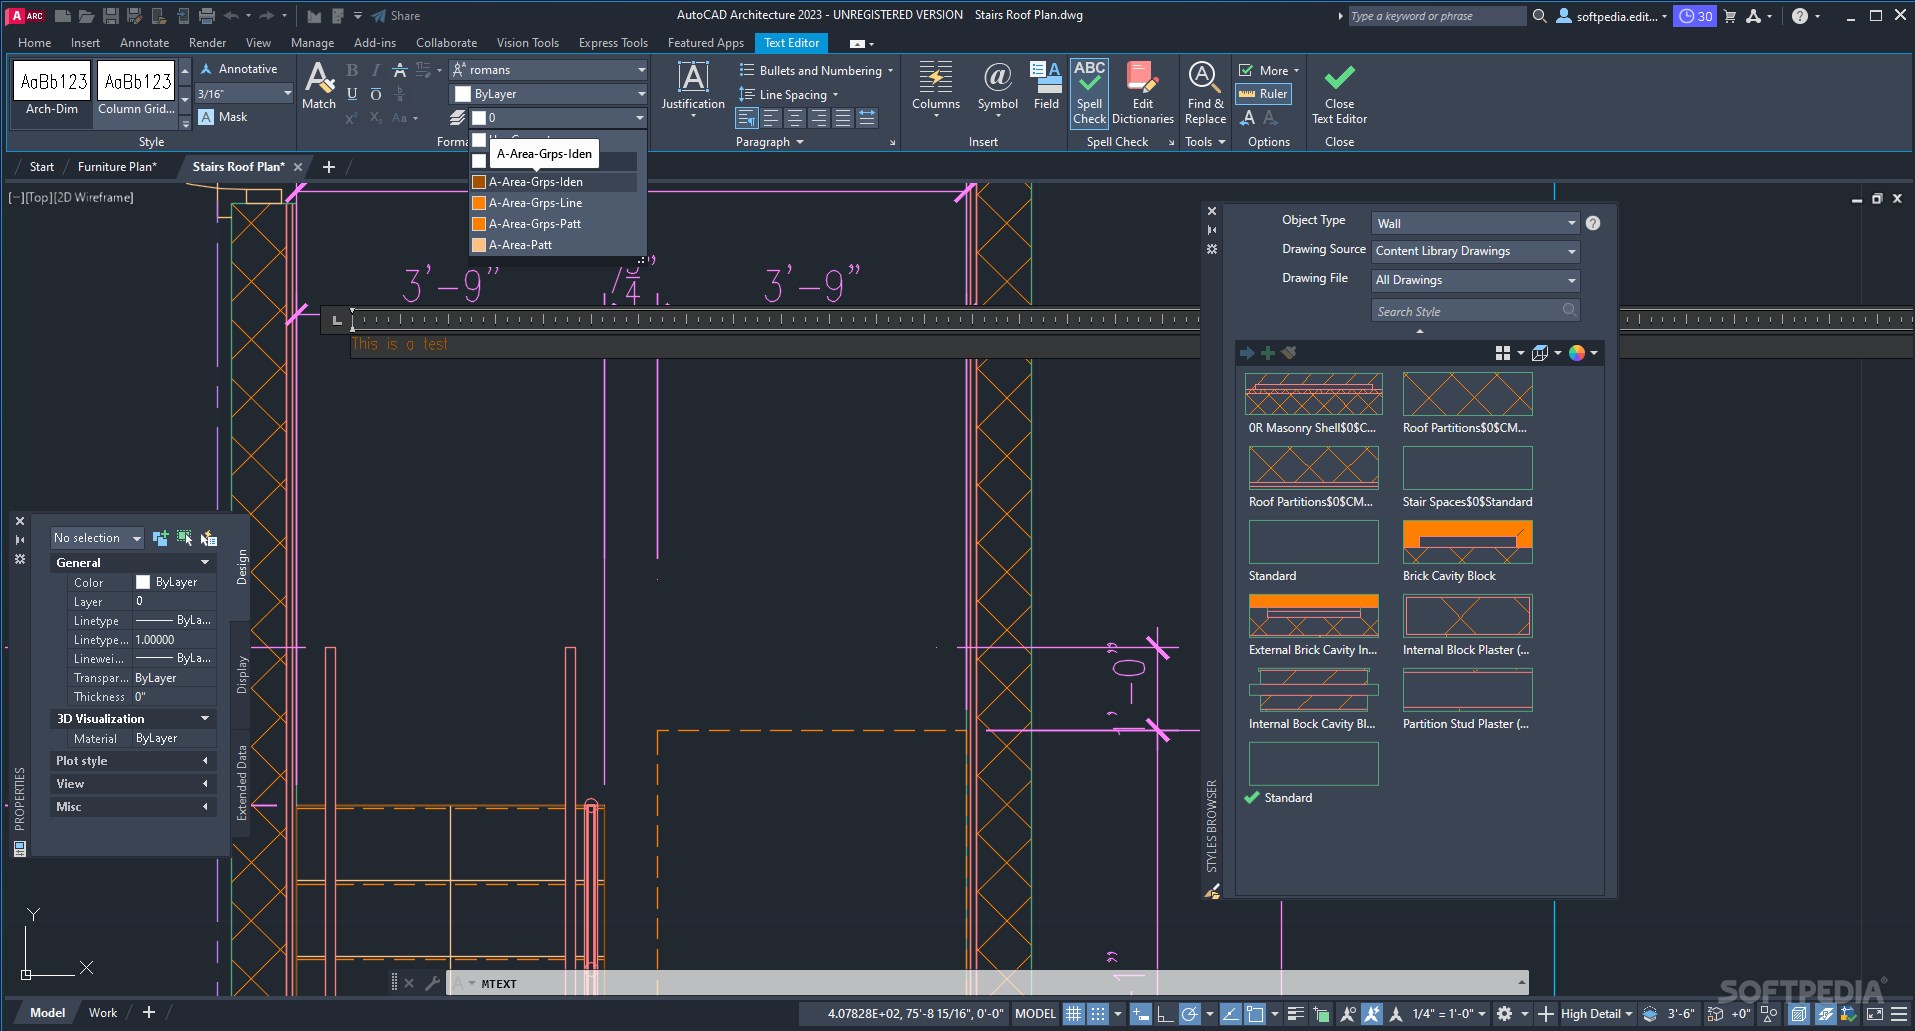1915x1031 pixels.
Task: Click the wrench icon on command line
Action: coord(432,983)
